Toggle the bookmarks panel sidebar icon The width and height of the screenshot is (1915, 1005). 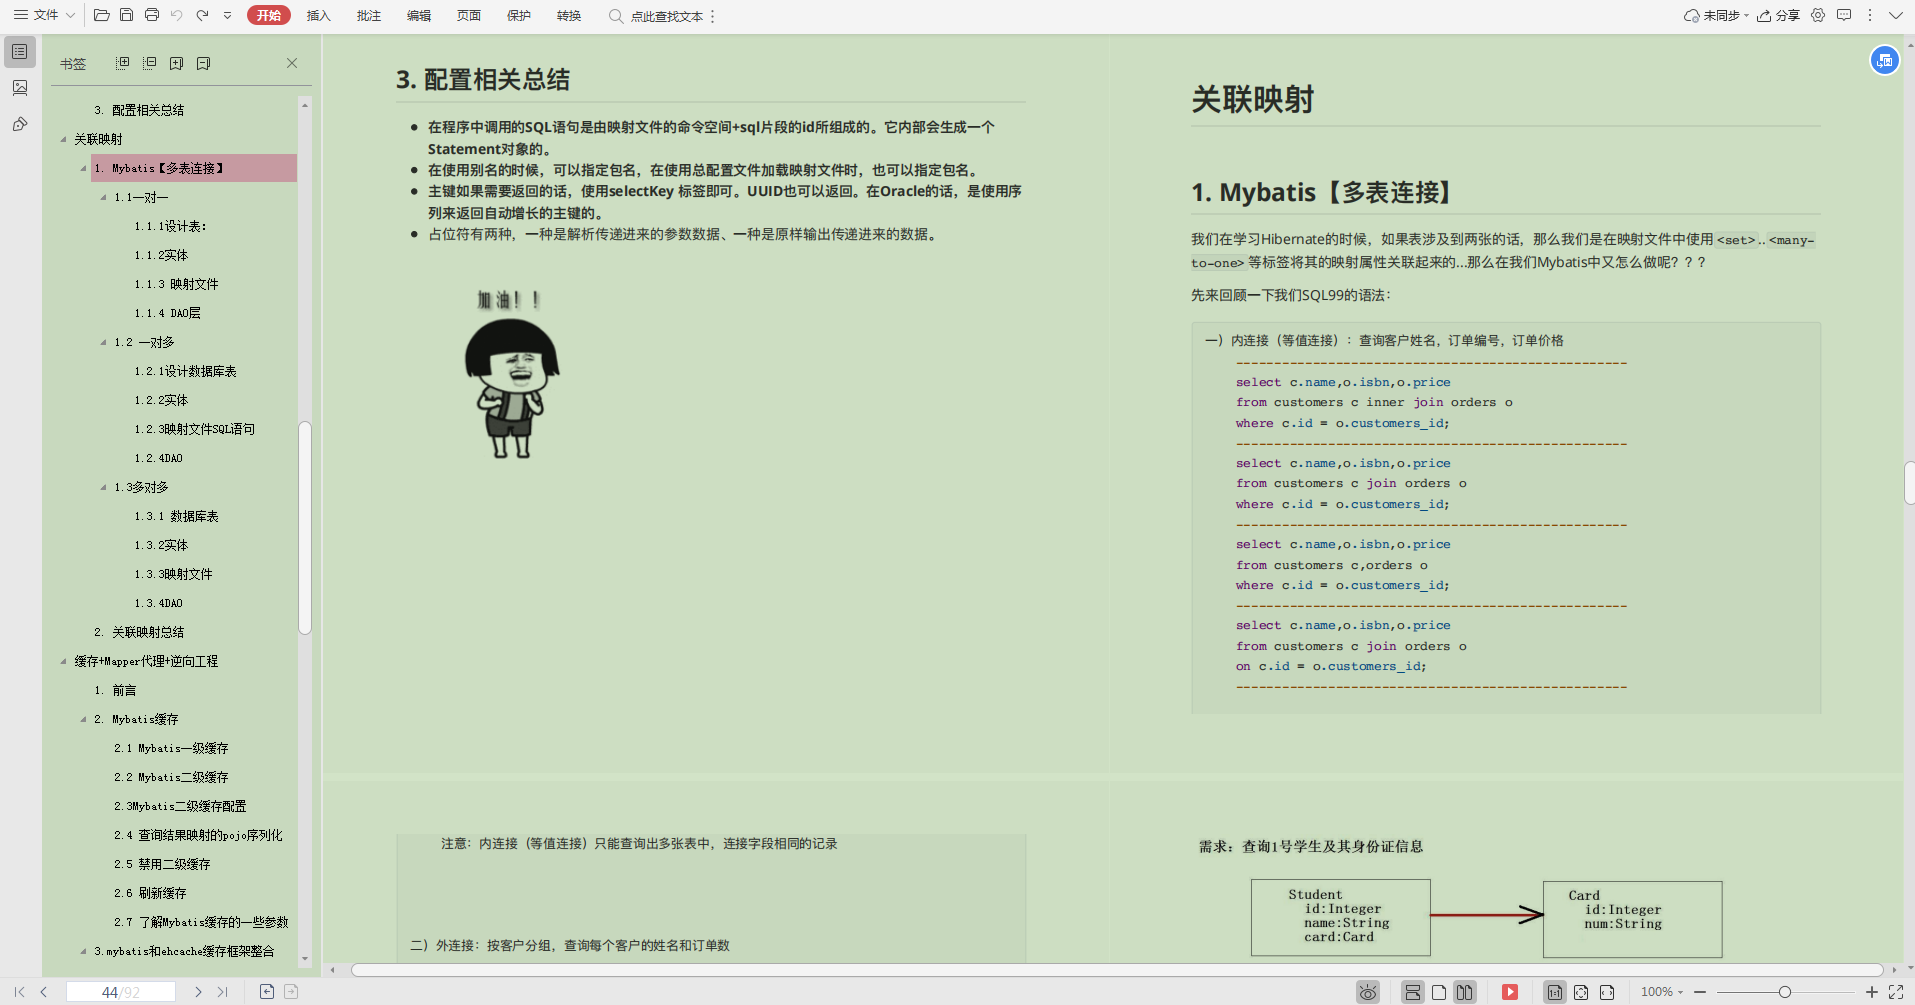(x=20, y=51)
